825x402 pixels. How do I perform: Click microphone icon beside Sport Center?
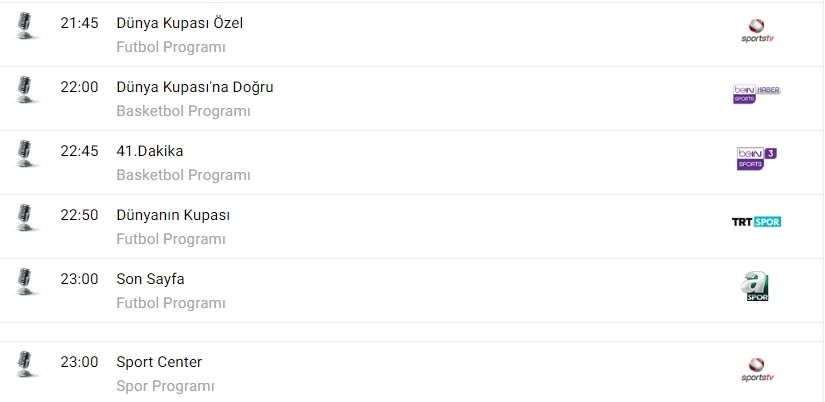pos(27,365)
